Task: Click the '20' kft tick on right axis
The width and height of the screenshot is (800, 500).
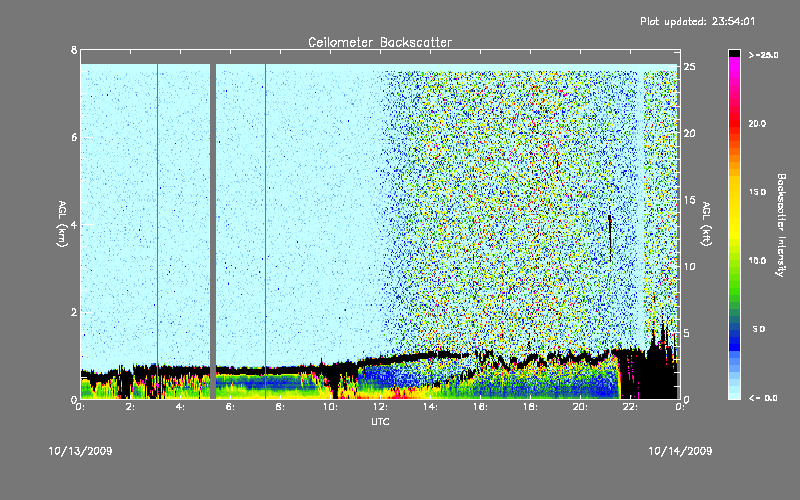Action: pos(690,133)
